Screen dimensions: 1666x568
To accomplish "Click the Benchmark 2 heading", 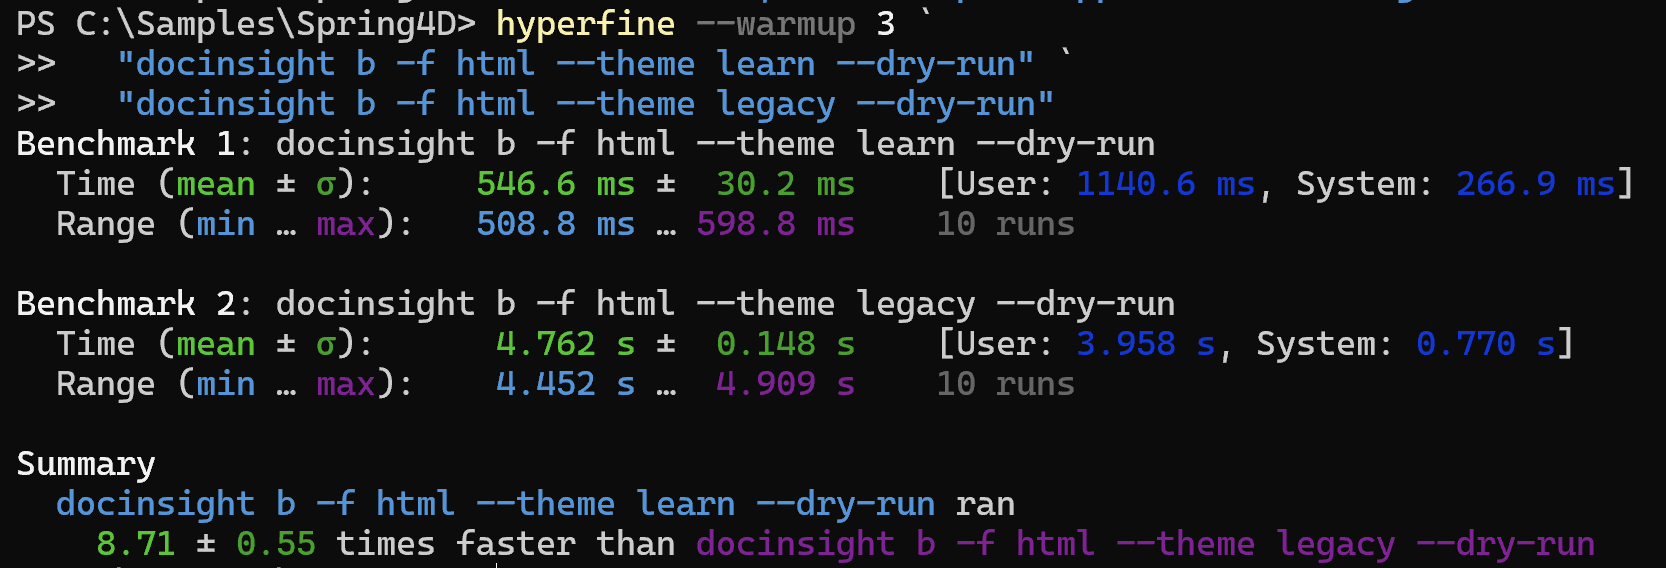I will tap(125, 304).
